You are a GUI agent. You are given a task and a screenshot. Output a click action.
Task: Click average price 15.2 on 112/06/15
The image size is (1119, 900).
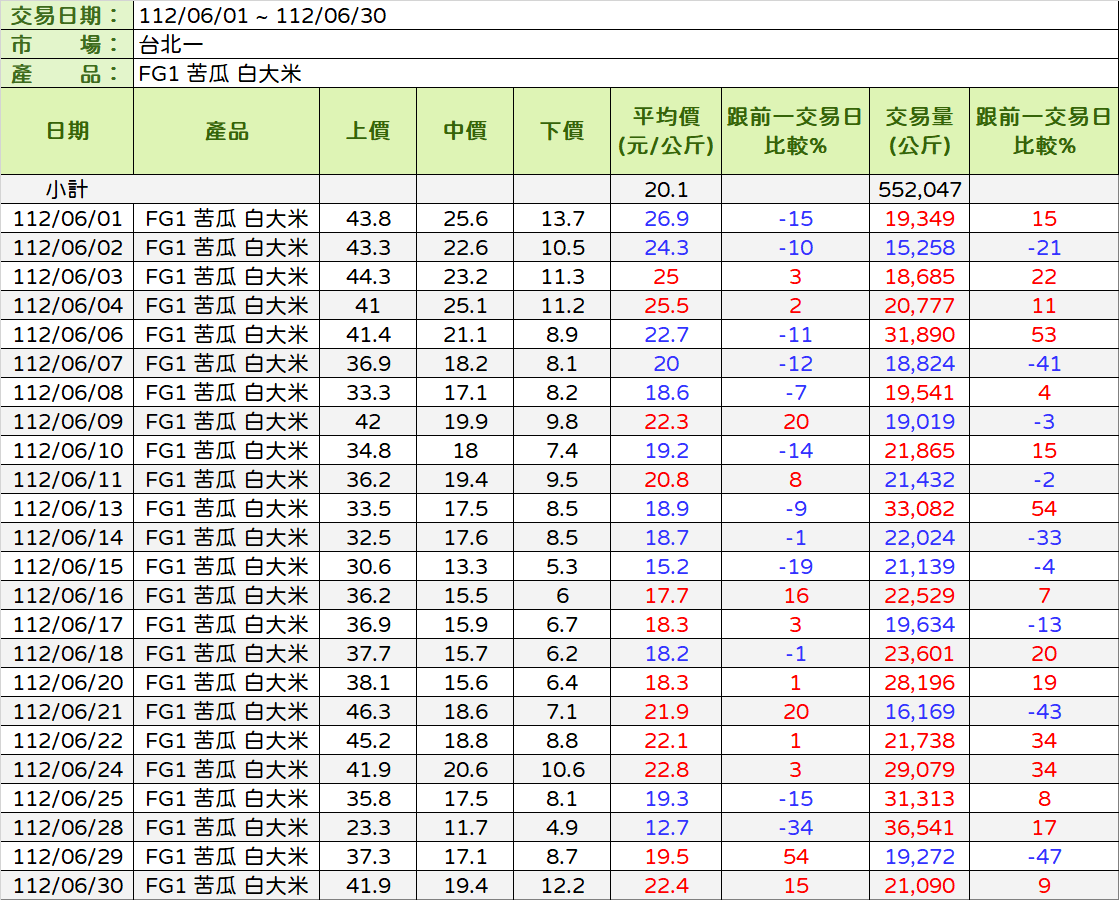click(666, 567)
